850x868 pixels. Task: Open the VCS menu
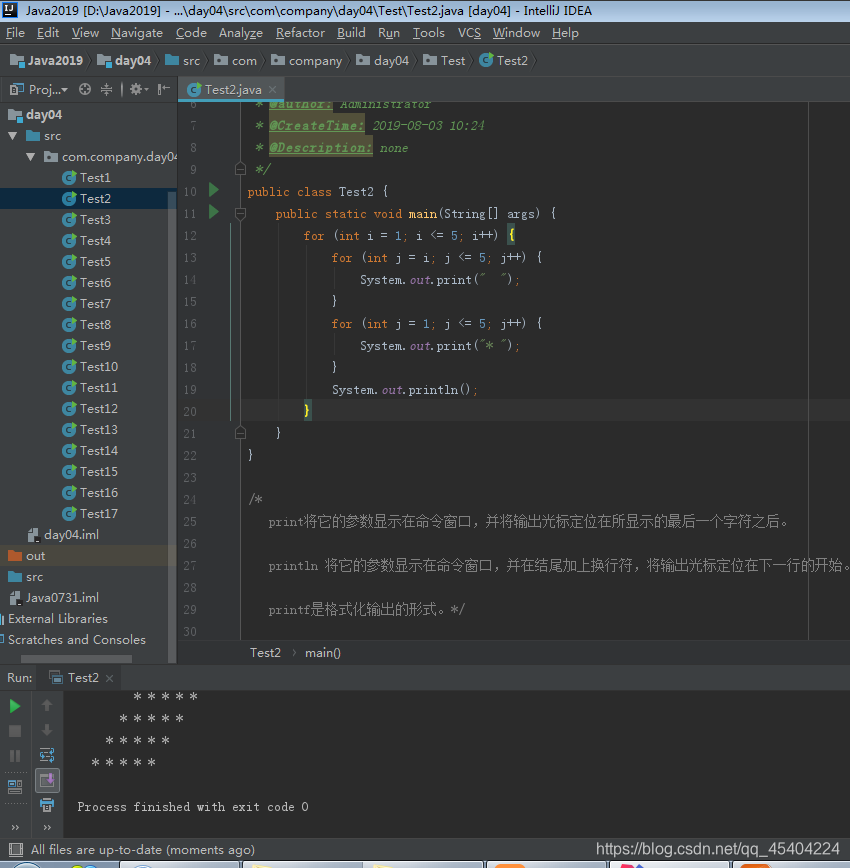[469, 33]
